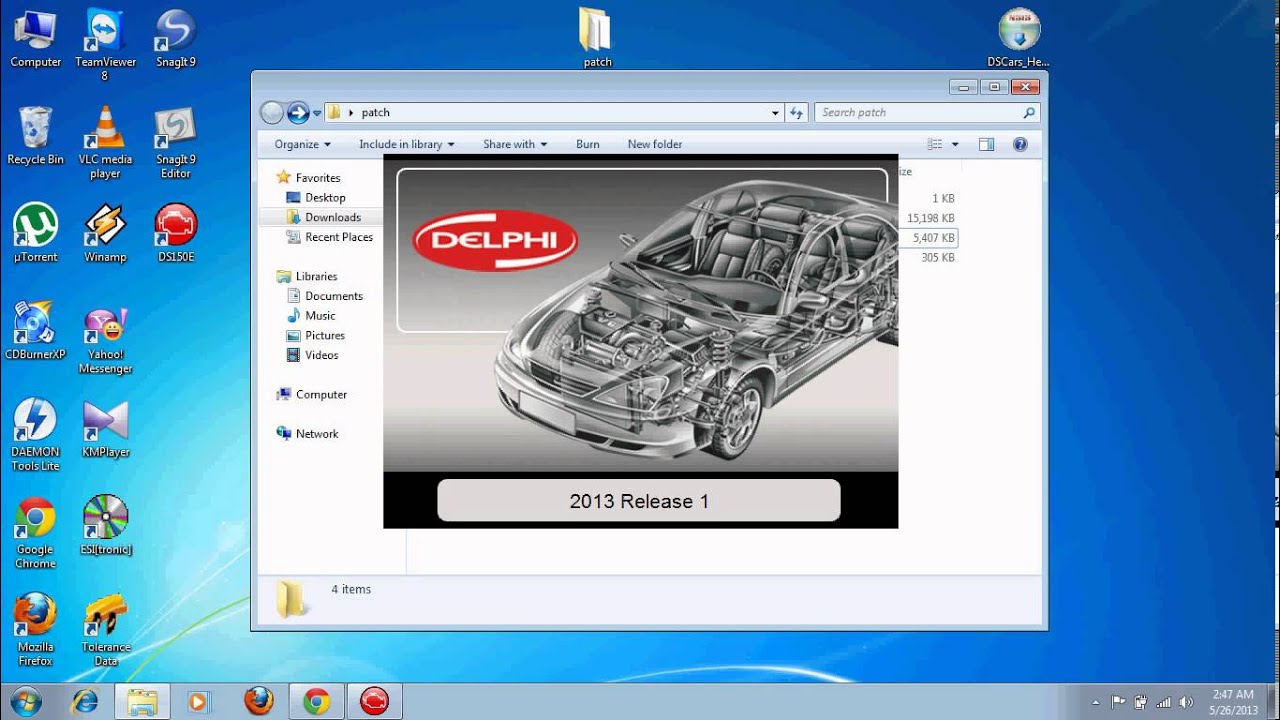This screenshot has width=1280, height=720.
Task: Expand the change view options arrow
Action: click(955, 144)
